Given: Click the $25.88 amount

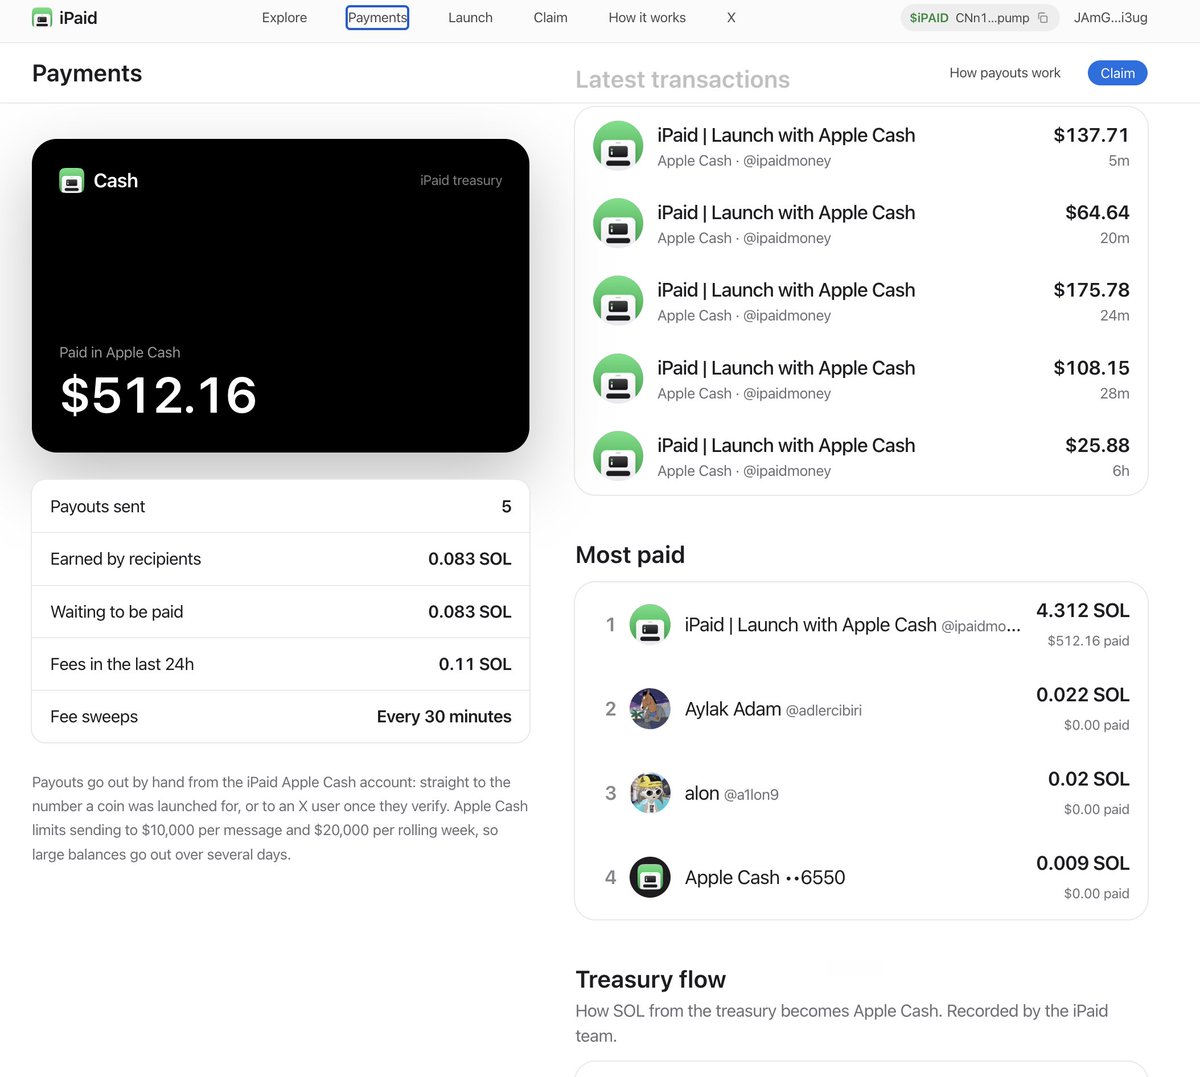Looking at the screenshot, I should [1097, 445].
